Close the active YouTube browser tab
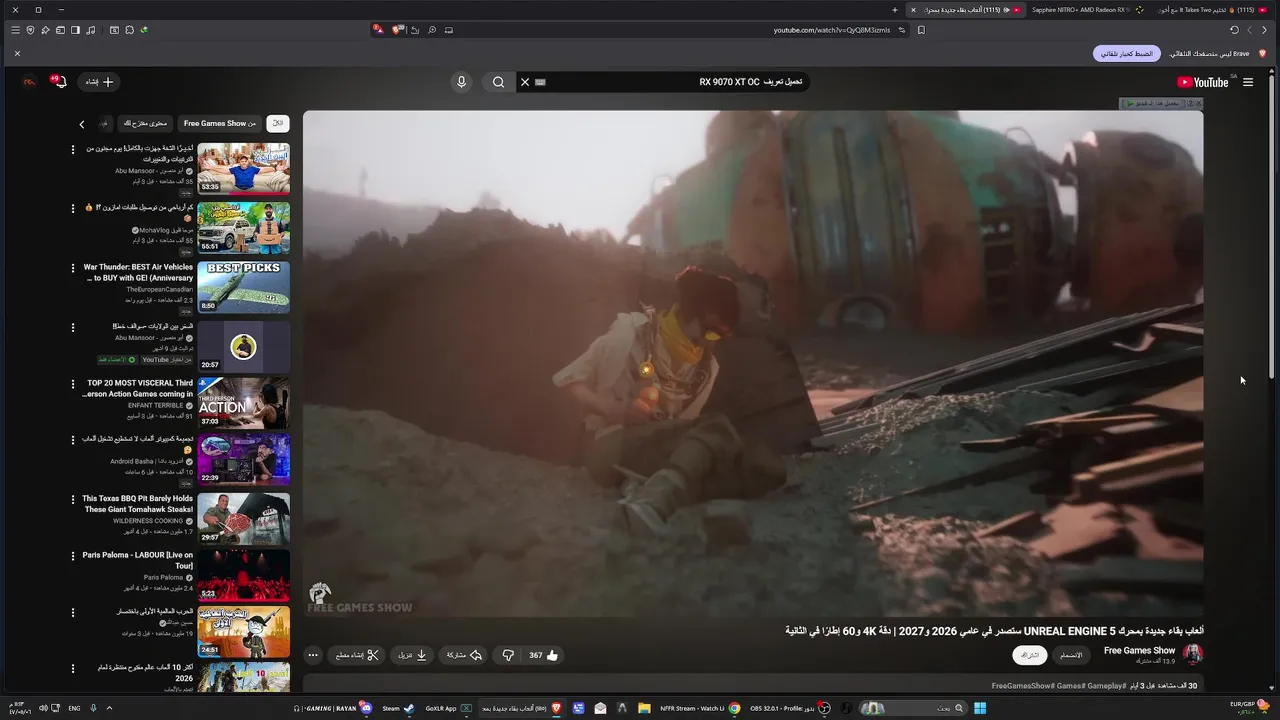This screenshot has height=720, width=1280. (x=913, y=10)
